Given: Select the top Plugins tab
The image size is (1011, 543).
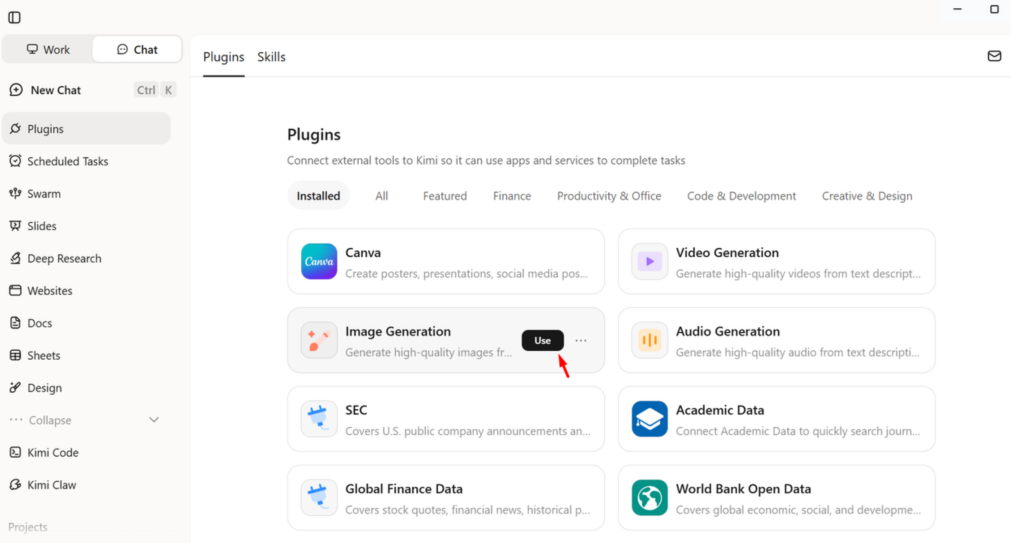Looking at the screenshot, I should pos(224,57).
